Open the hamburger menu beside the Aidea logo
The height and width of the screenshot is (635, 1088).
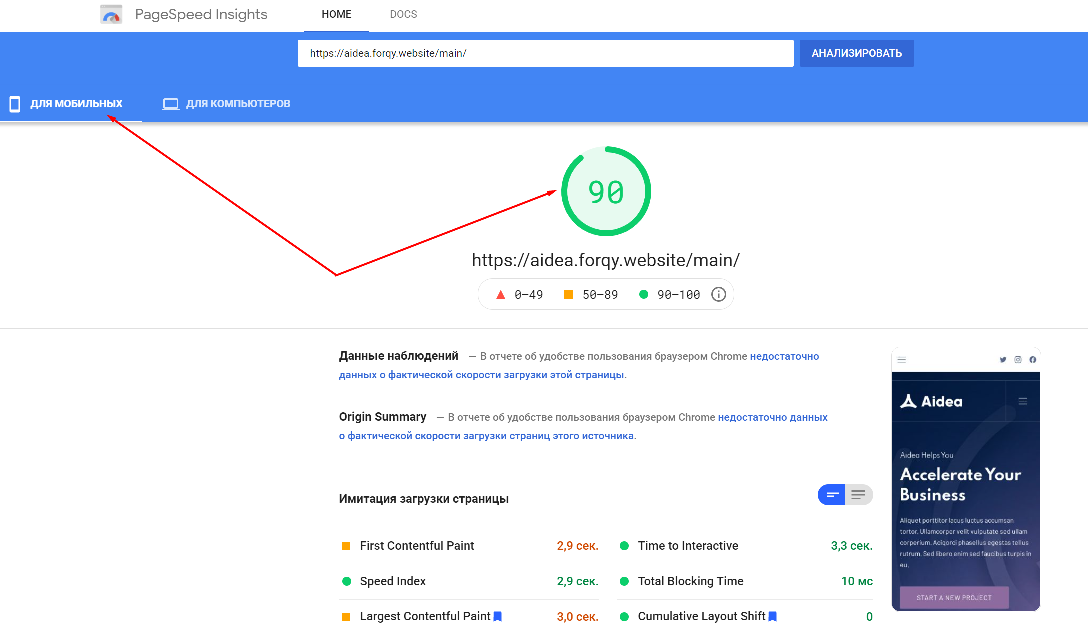coord(1022,401)
